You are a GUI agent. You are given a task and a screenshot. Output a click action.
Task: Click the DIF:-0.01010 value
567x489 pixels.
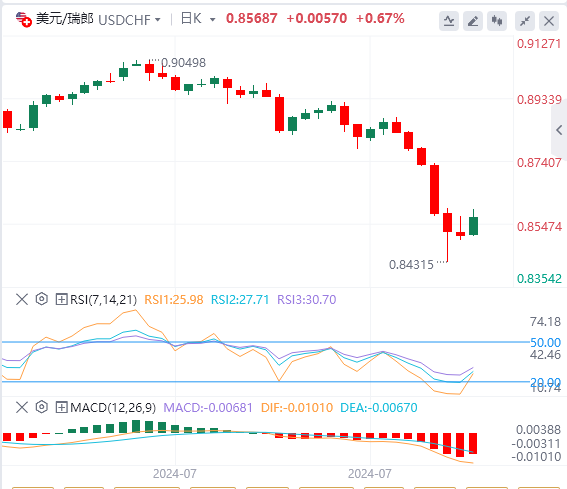[x=297, y=408]
